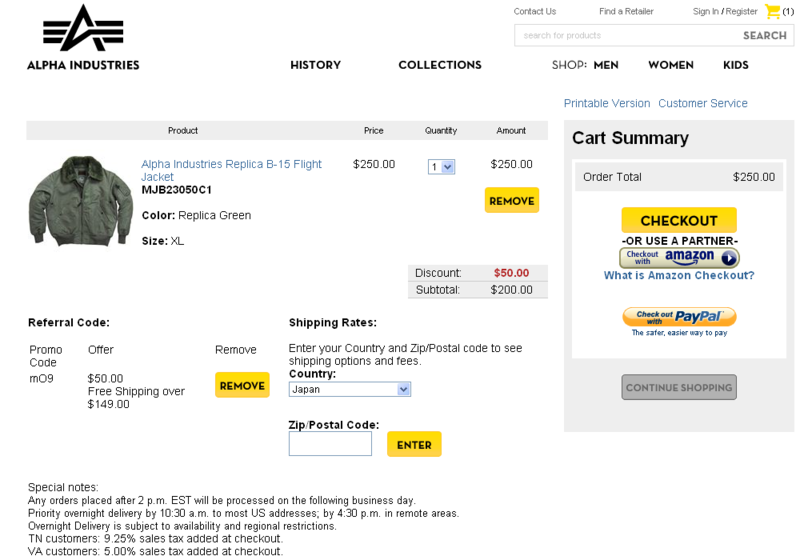800x560 pixels.
Task: Open the Quantity dropdown
Action: point(441,167)
